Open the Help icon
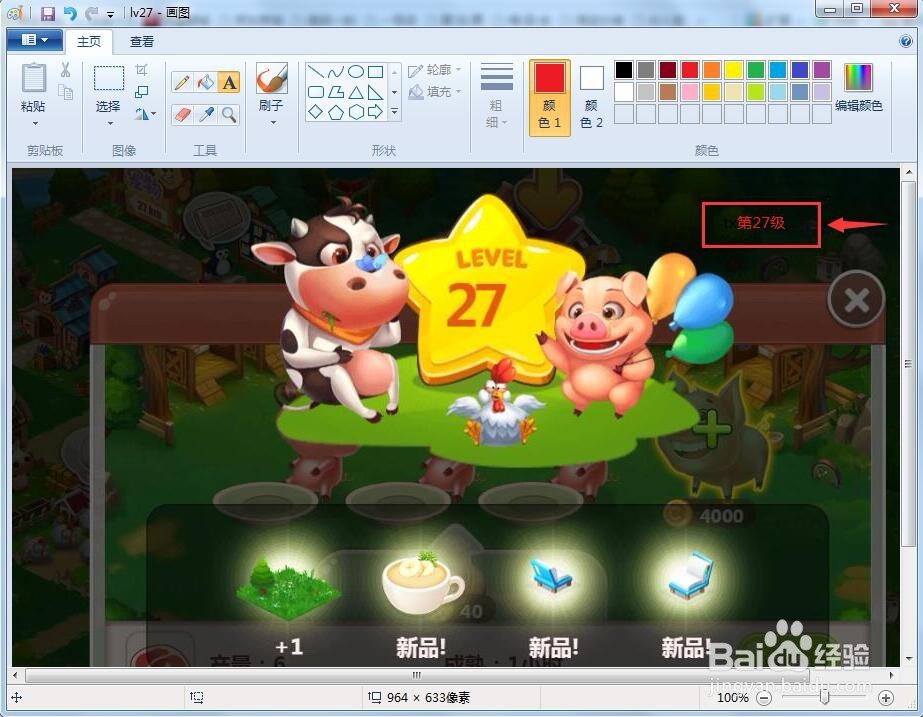 coord(906,41)
